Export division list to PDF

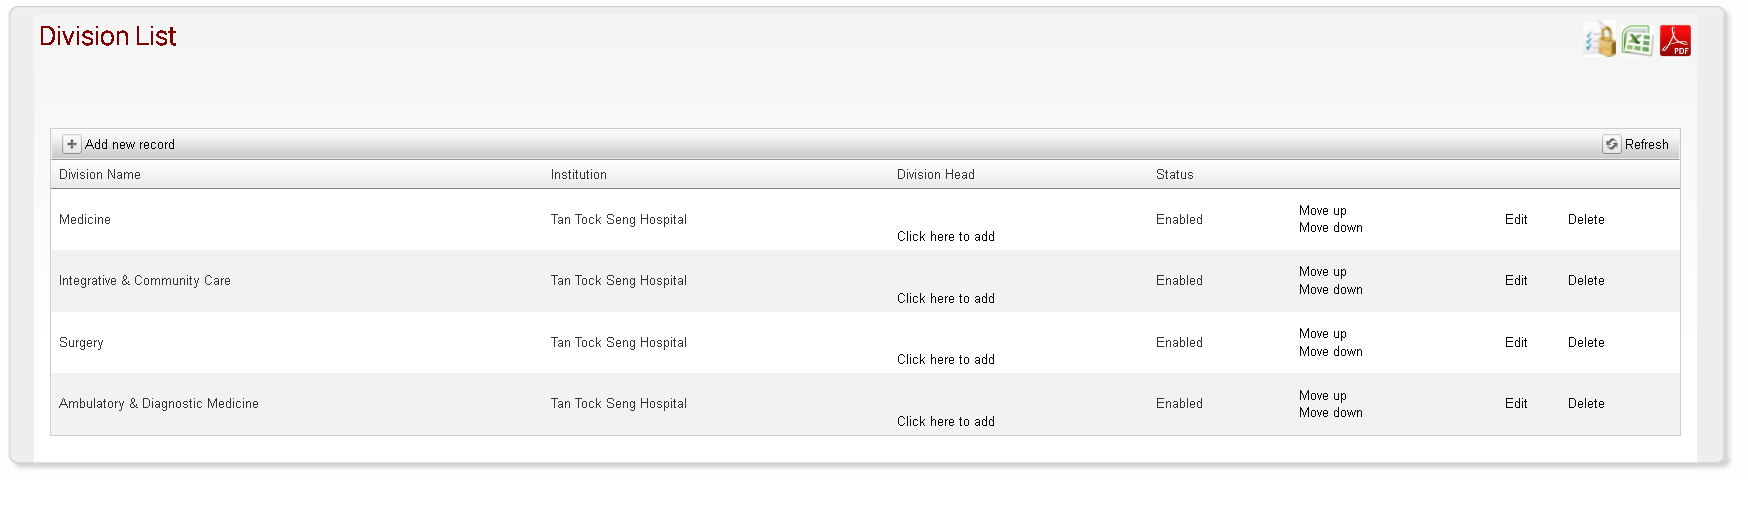[x=1675, y=40]
